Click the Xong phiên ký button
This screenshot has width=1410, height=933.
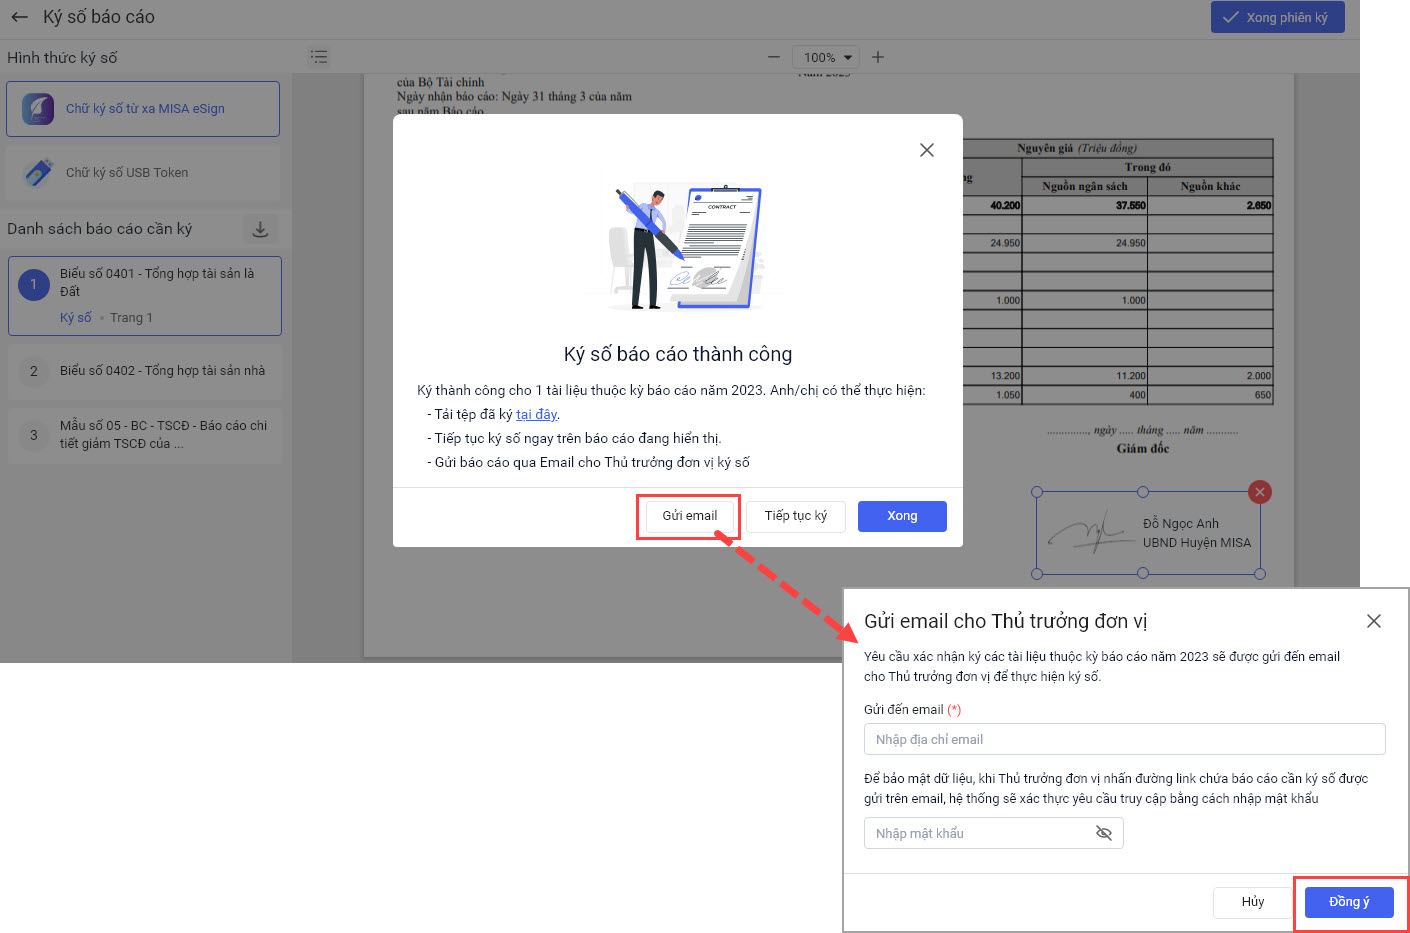pyautogui.click(x=1277, y=17)
